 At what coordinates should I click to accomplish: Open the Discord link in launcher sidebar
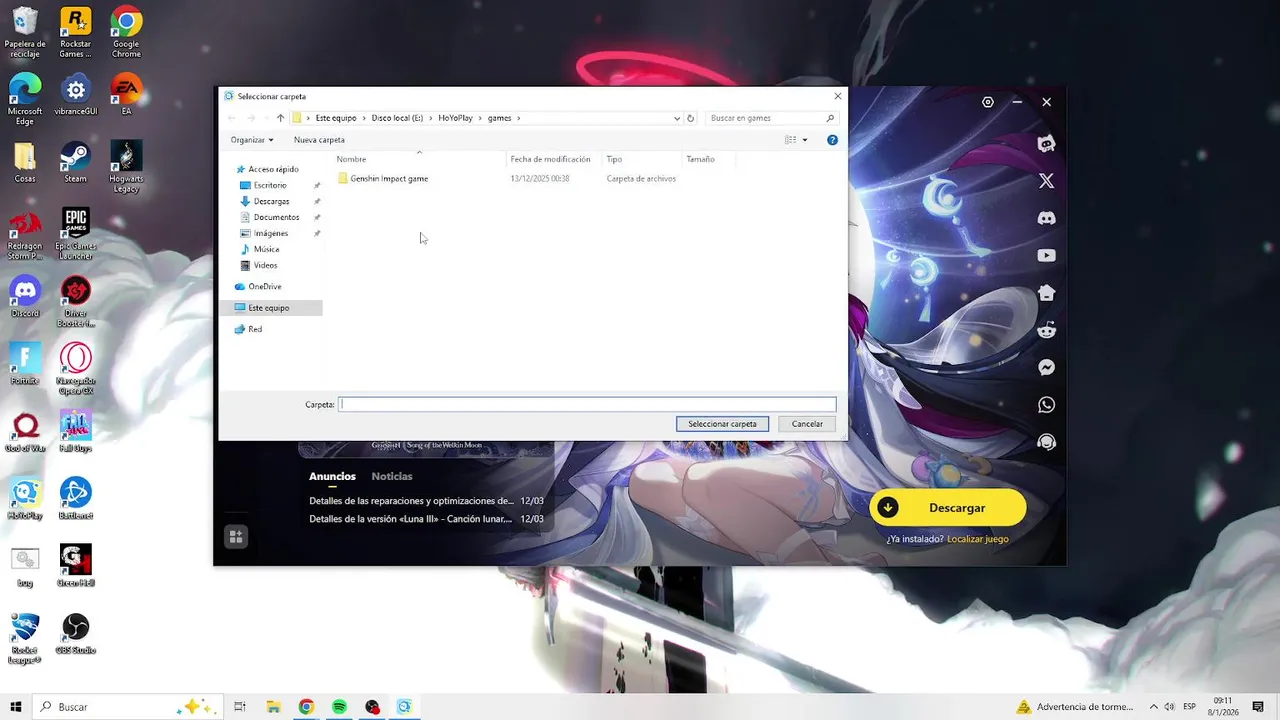click(x=1046, y=218)
